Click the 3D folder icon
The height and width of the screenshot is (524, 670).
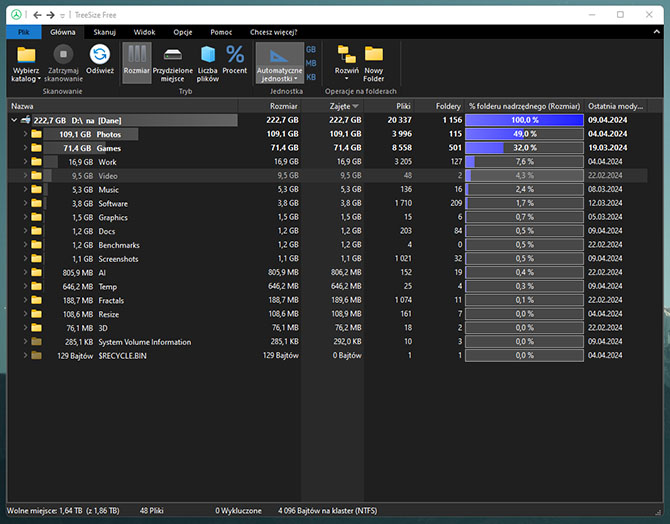point(37,328)
